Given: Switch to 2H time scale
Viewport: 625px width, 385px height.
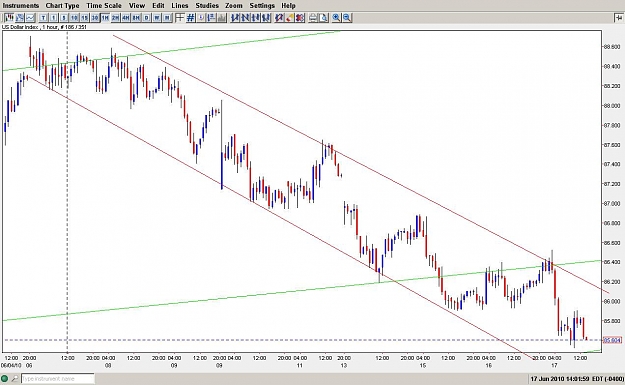Looking at the screenshot, I should 116,18.
